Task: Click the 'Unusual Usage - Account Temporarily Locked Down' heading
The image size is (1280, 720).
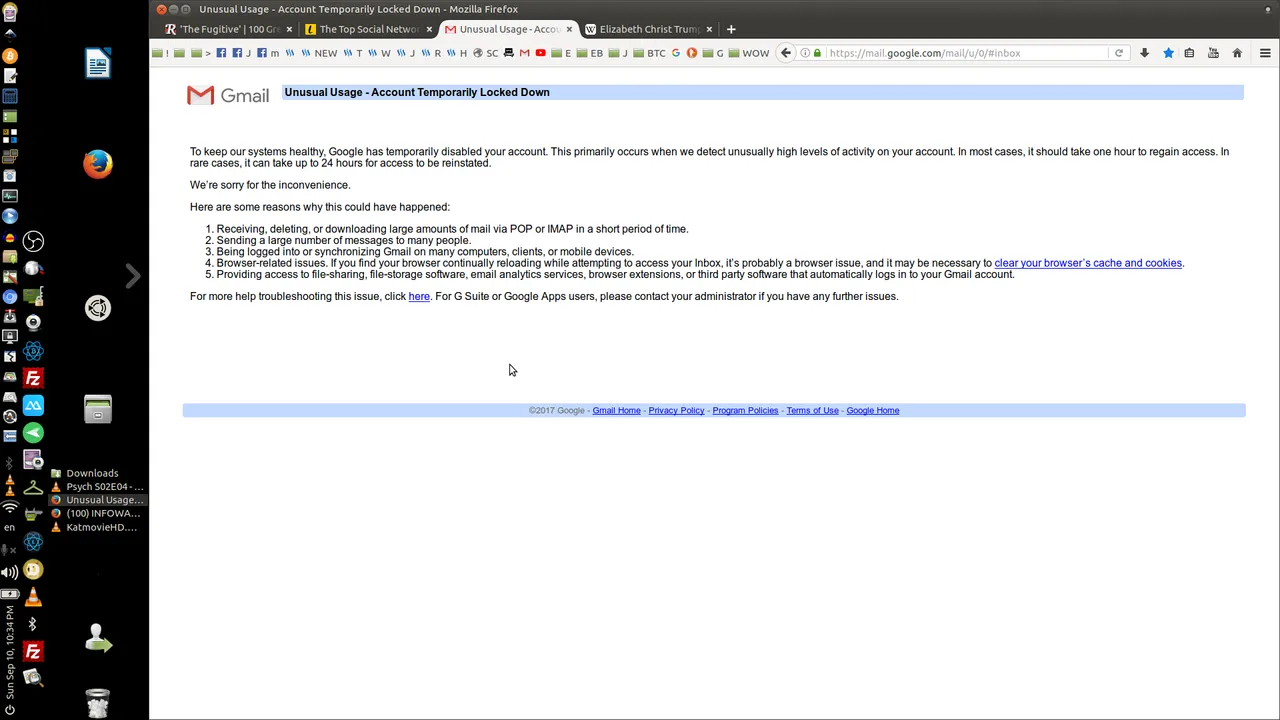Action: point(417,92)
